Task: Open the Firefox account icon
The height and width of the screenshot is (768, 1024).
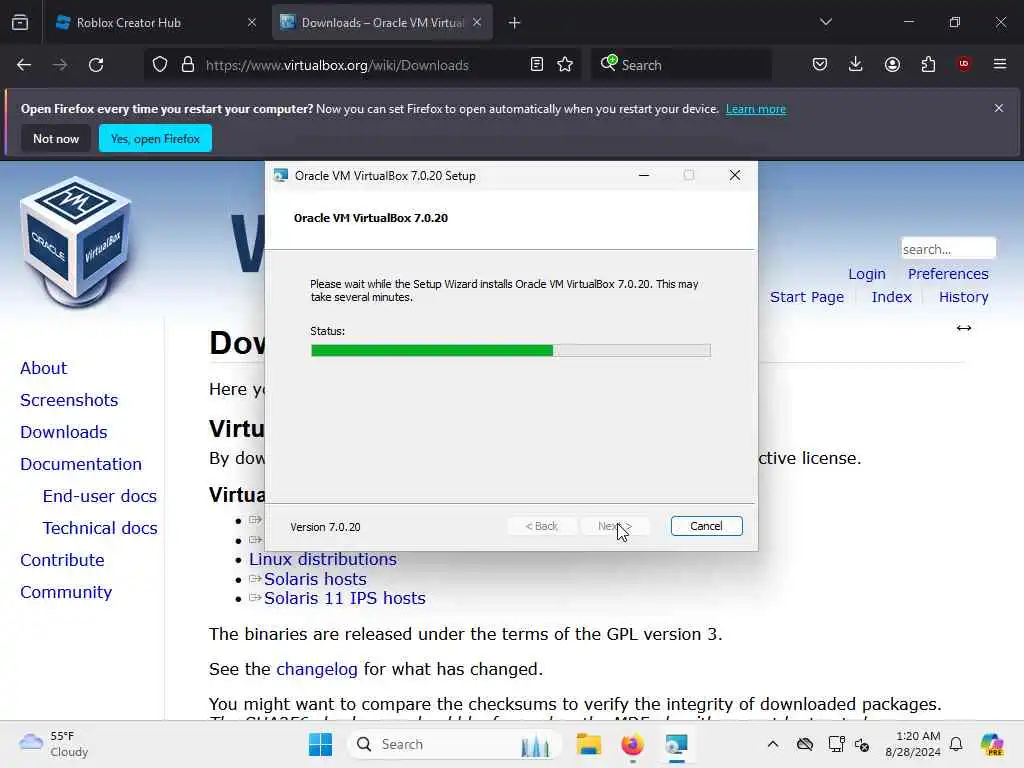Action: click(x=892, y=65)
